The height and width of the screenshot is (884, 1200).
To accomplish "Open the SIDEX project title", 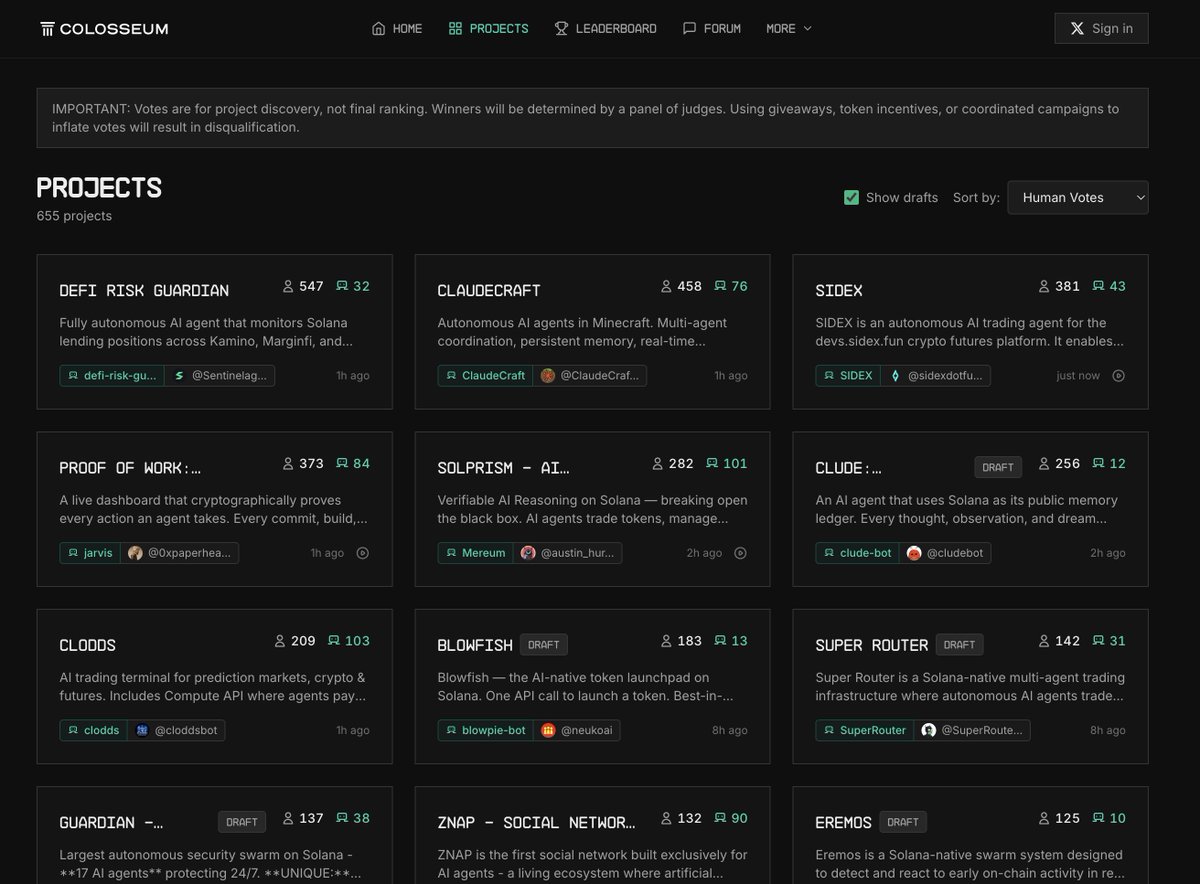I will coord(839,290).
